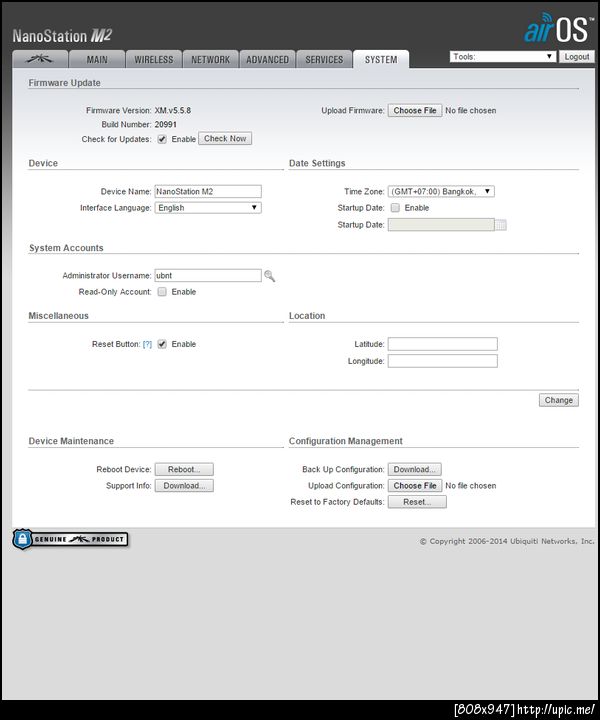Open the ADVANCED tab

coord(267,59)
